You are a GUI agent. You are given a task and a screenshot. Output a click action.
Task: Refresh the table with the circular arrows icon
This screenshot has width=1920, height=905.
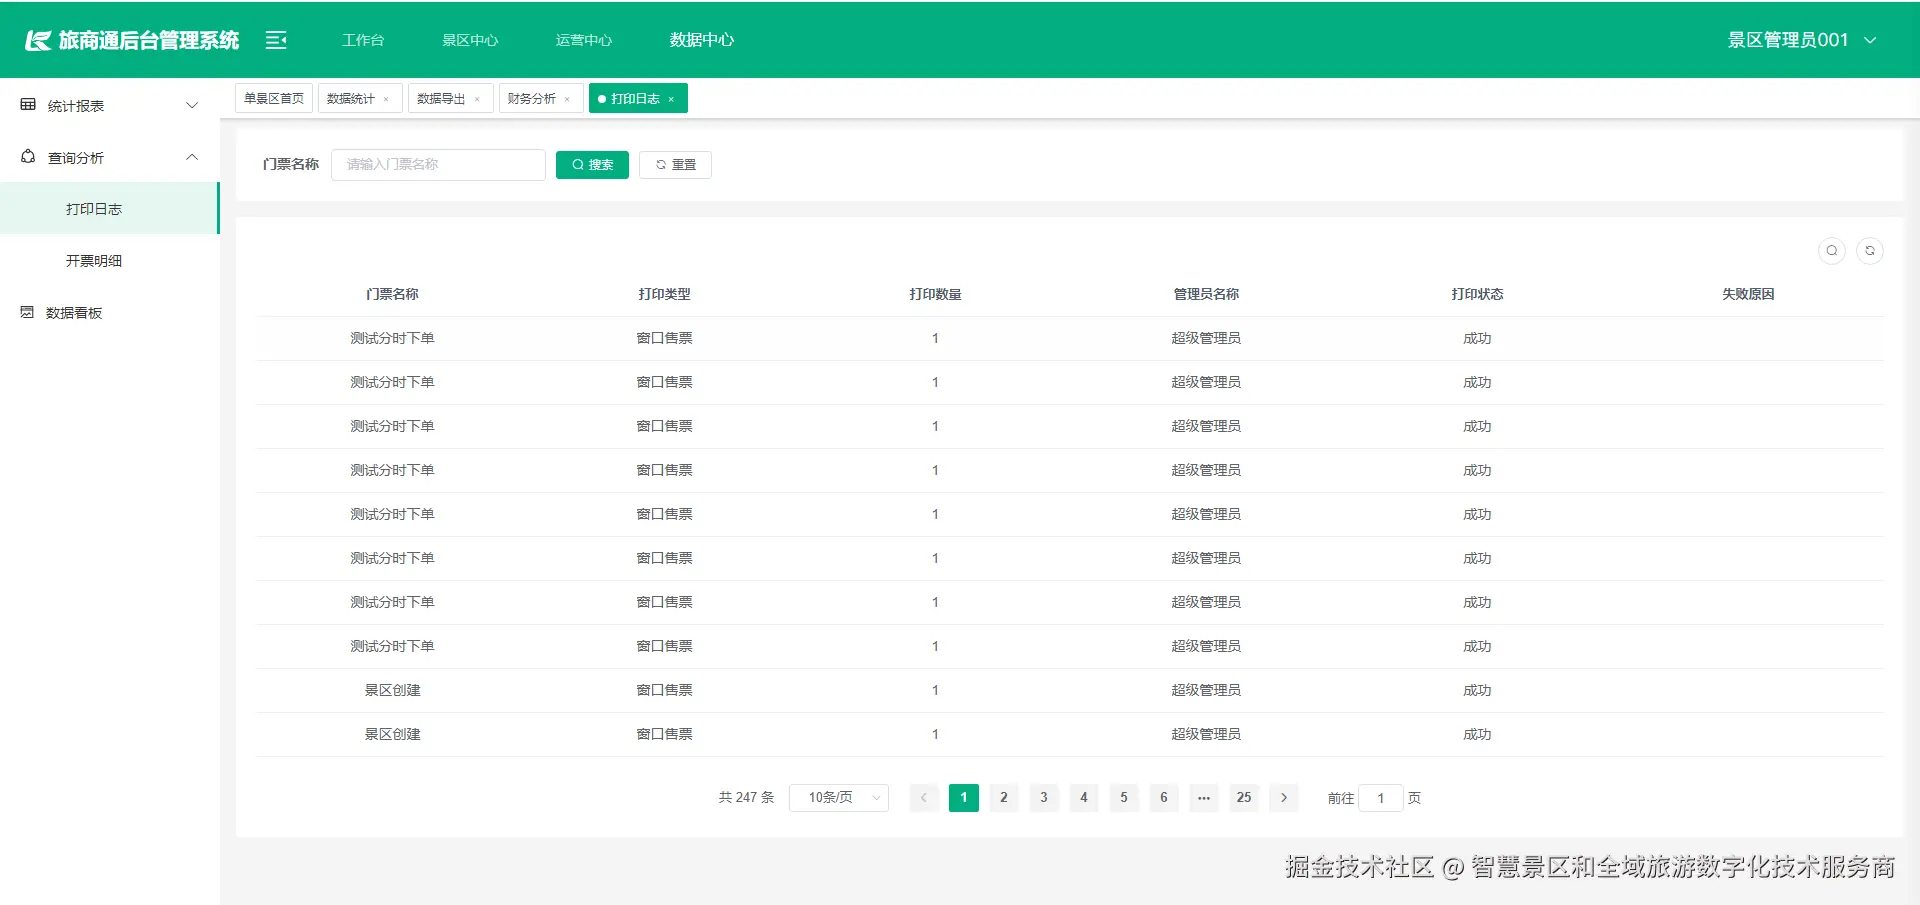pos(1869,251)
